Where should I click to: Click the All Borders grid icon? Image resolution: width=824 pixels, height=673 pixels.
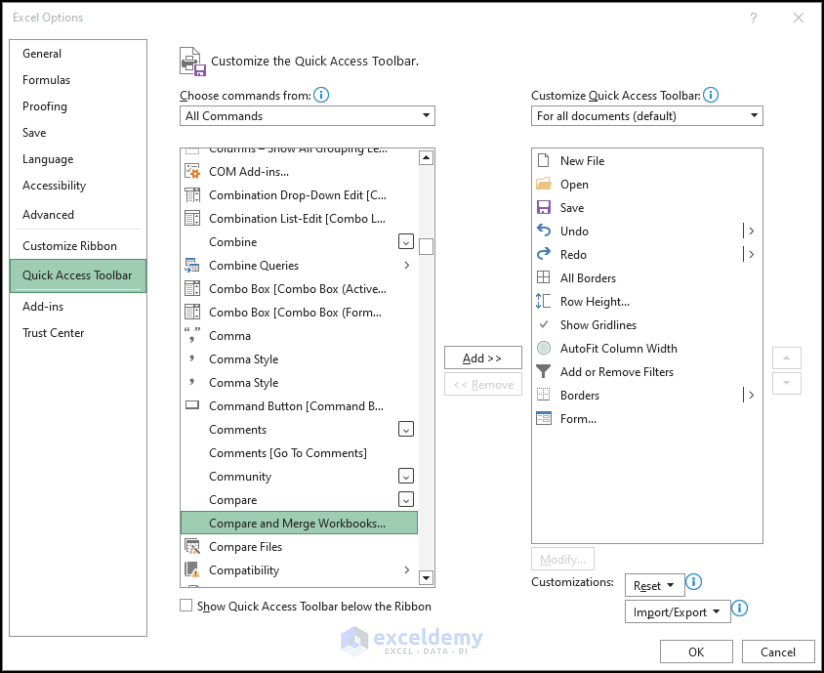(x=543, y=277)
